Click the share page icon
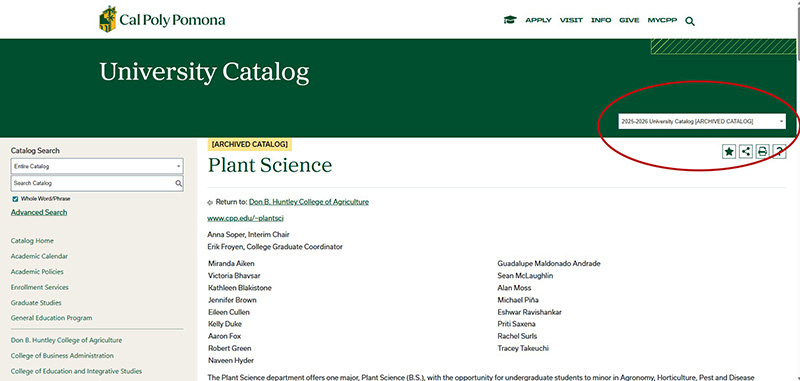Screen dimensions: 800x381 745,151
